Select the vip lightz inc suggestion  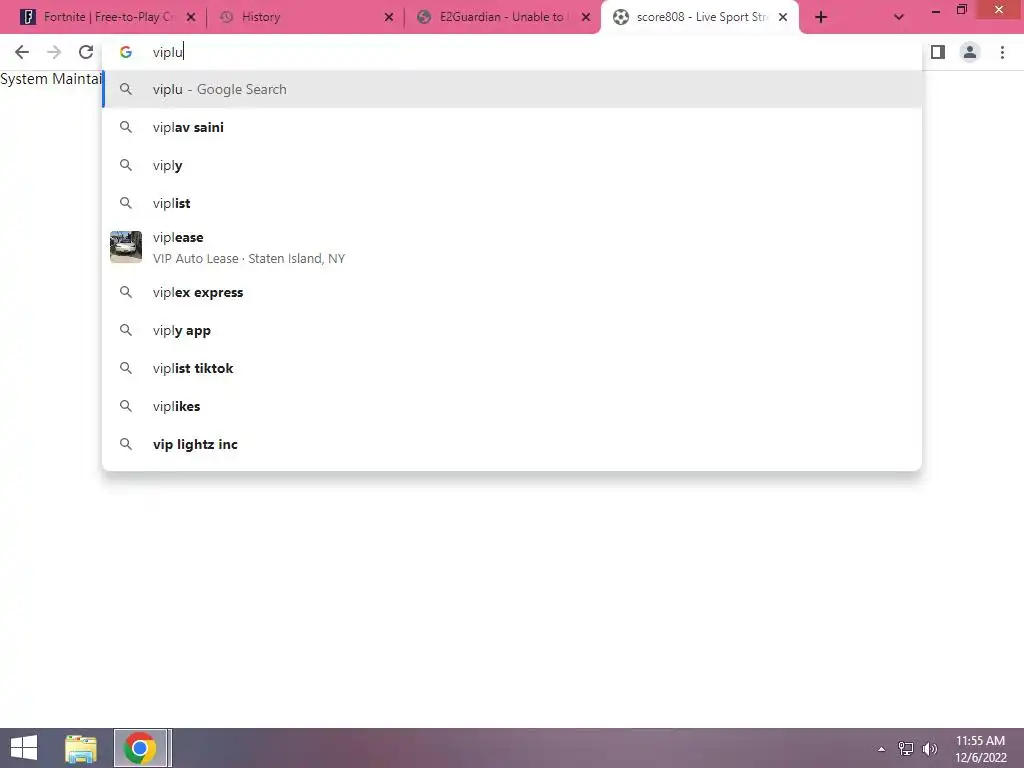512,444
